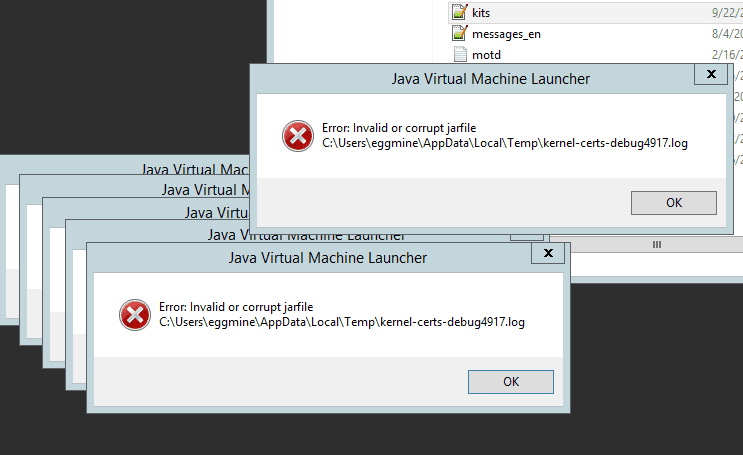
Task: Click OK in the upper right error dialog
Action: point(673,203)
